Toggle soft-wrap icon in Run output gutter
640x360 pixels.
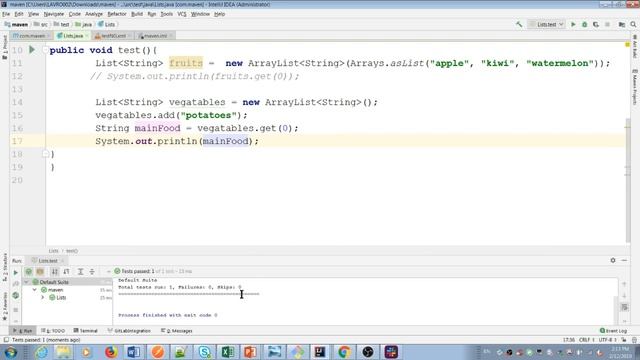pyautogui.click(x=624, y=307)
